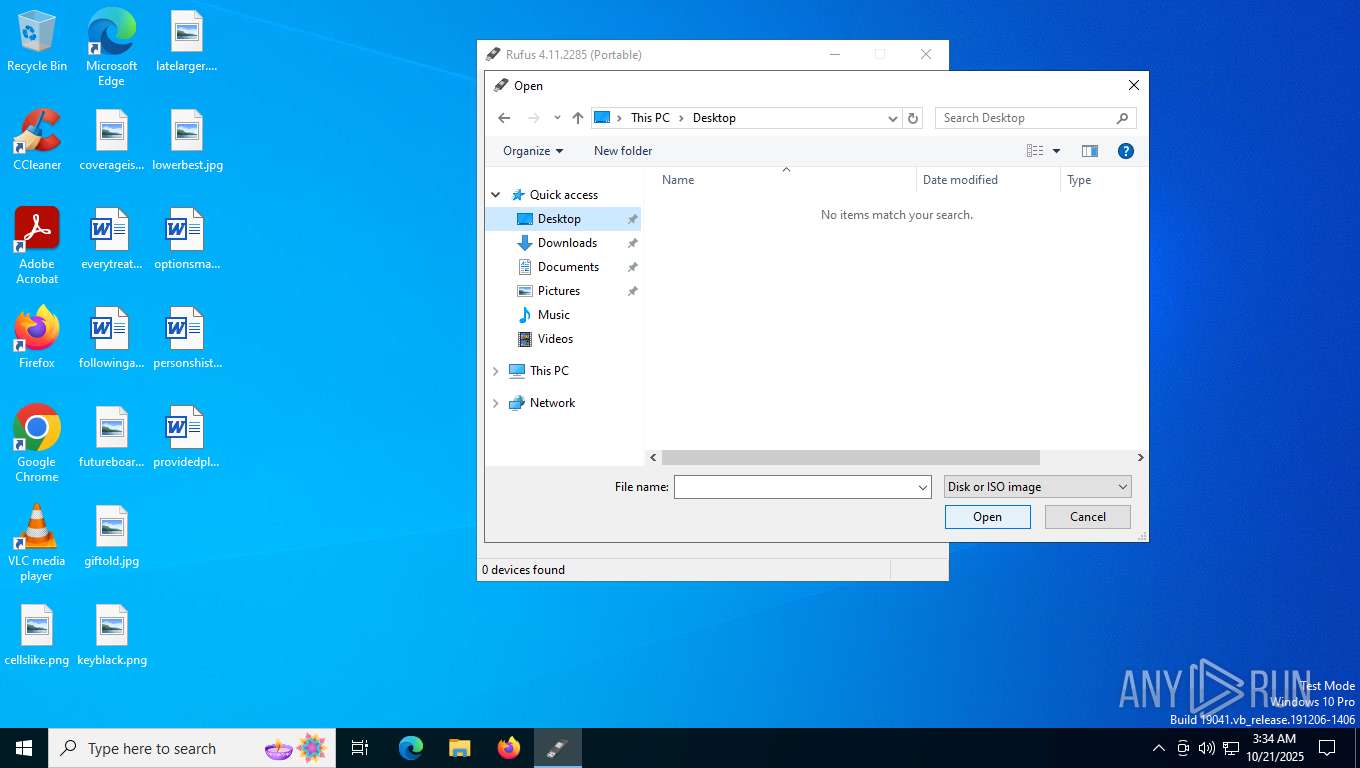
Task: Close the Open dialog
Action: pos(1133,86)
